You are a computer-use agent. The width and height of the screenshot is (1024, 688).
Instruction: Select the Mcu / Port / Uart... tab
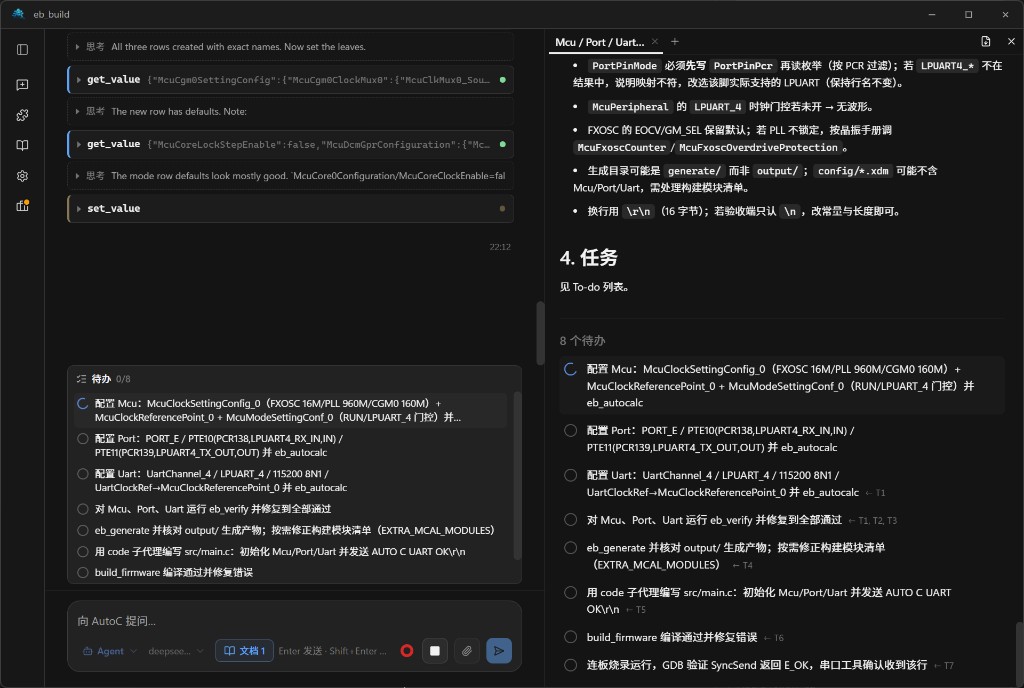click(600, 42)
